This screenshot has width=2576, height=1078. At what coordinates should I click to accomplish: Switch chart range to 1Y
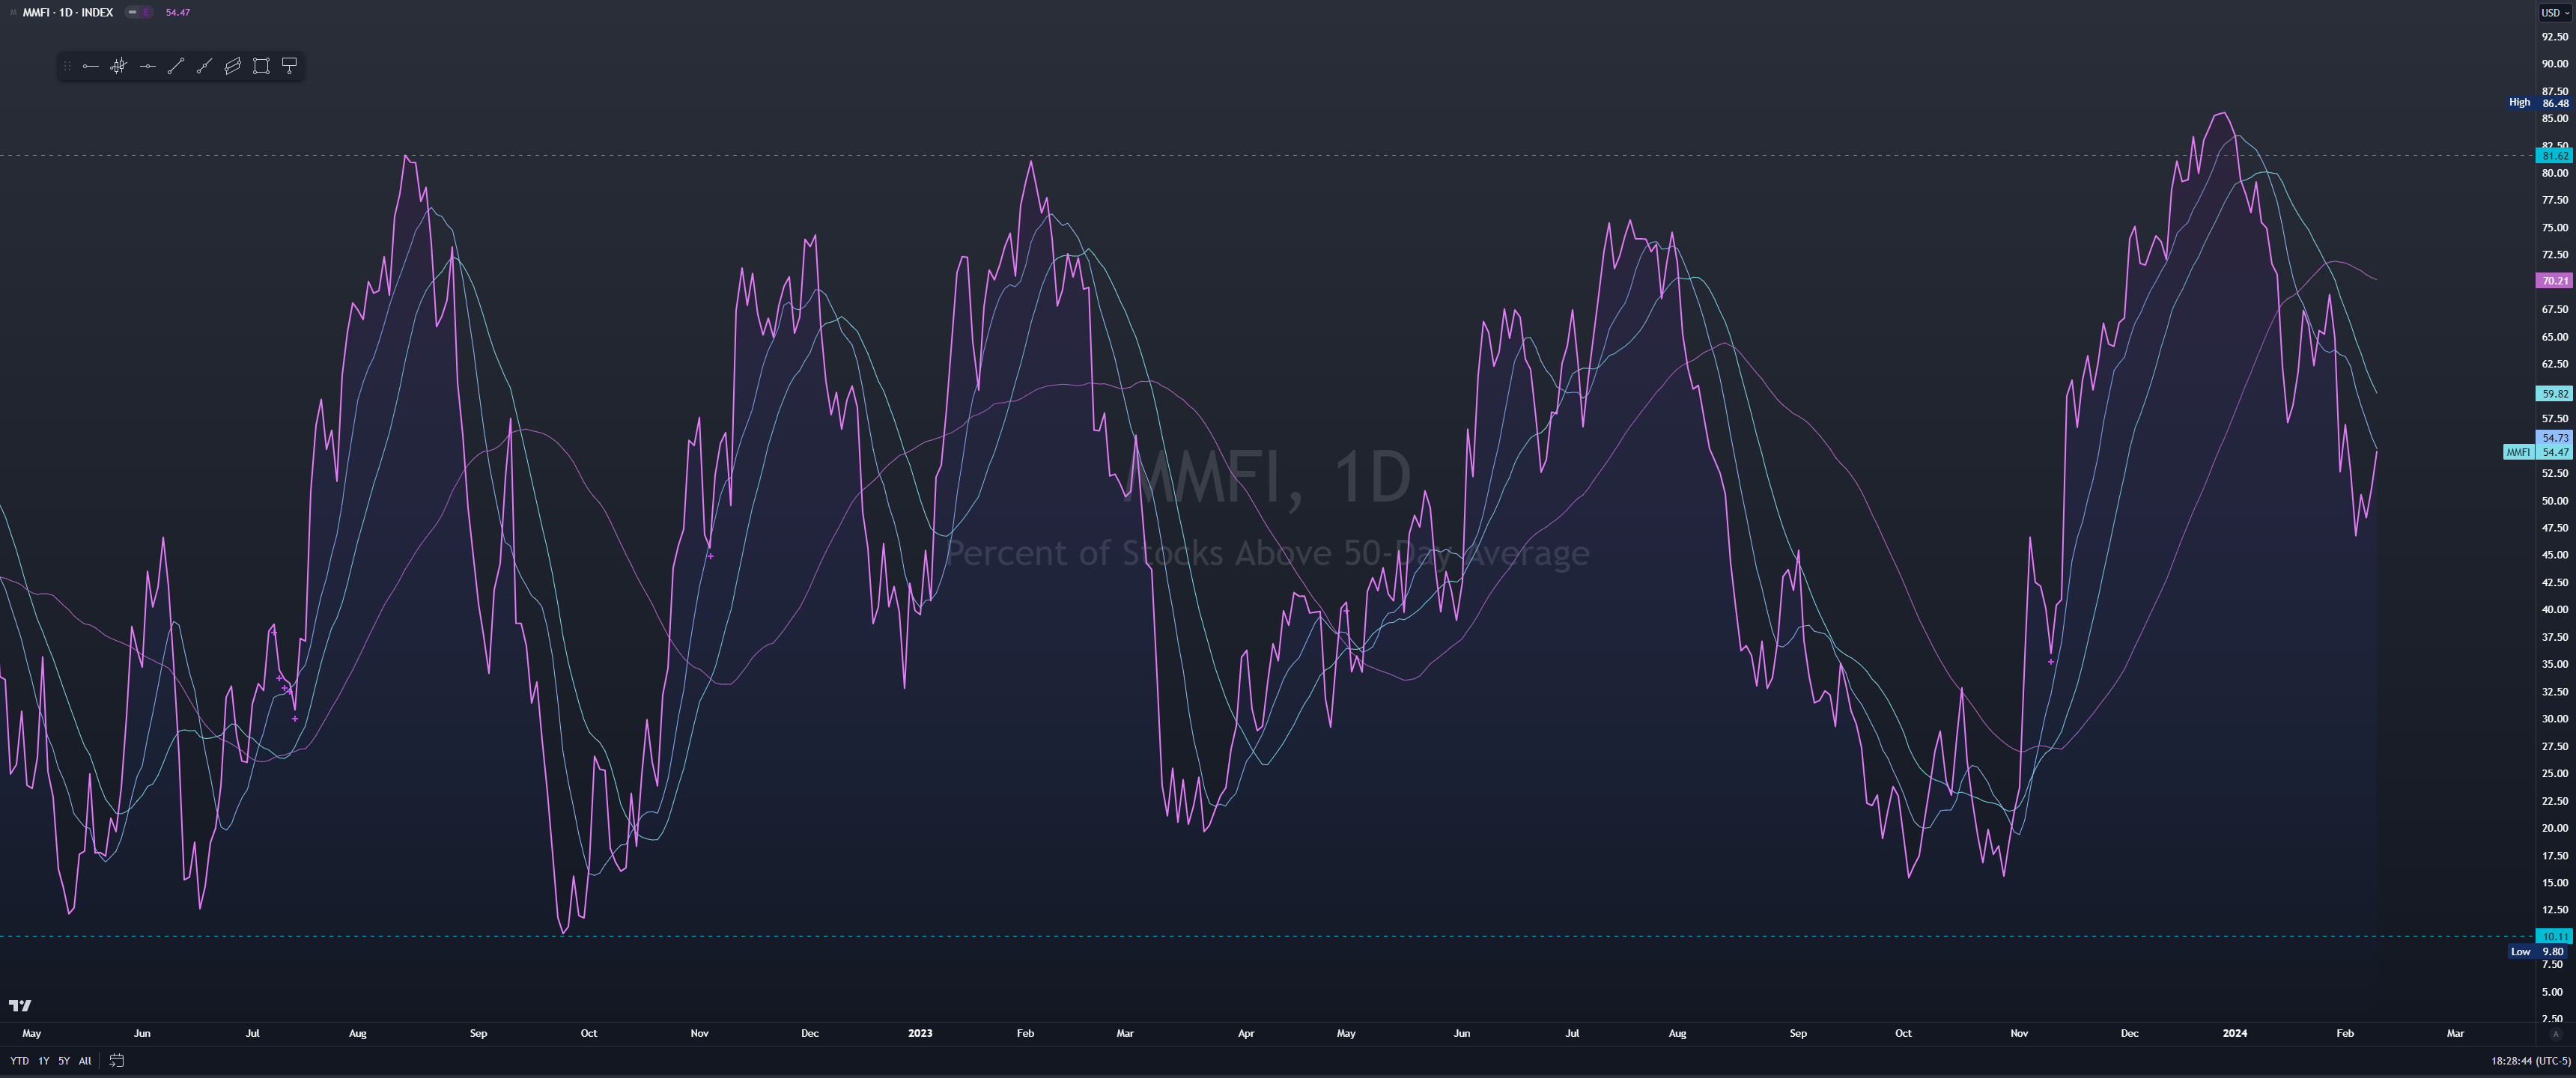pos(44,1061)
